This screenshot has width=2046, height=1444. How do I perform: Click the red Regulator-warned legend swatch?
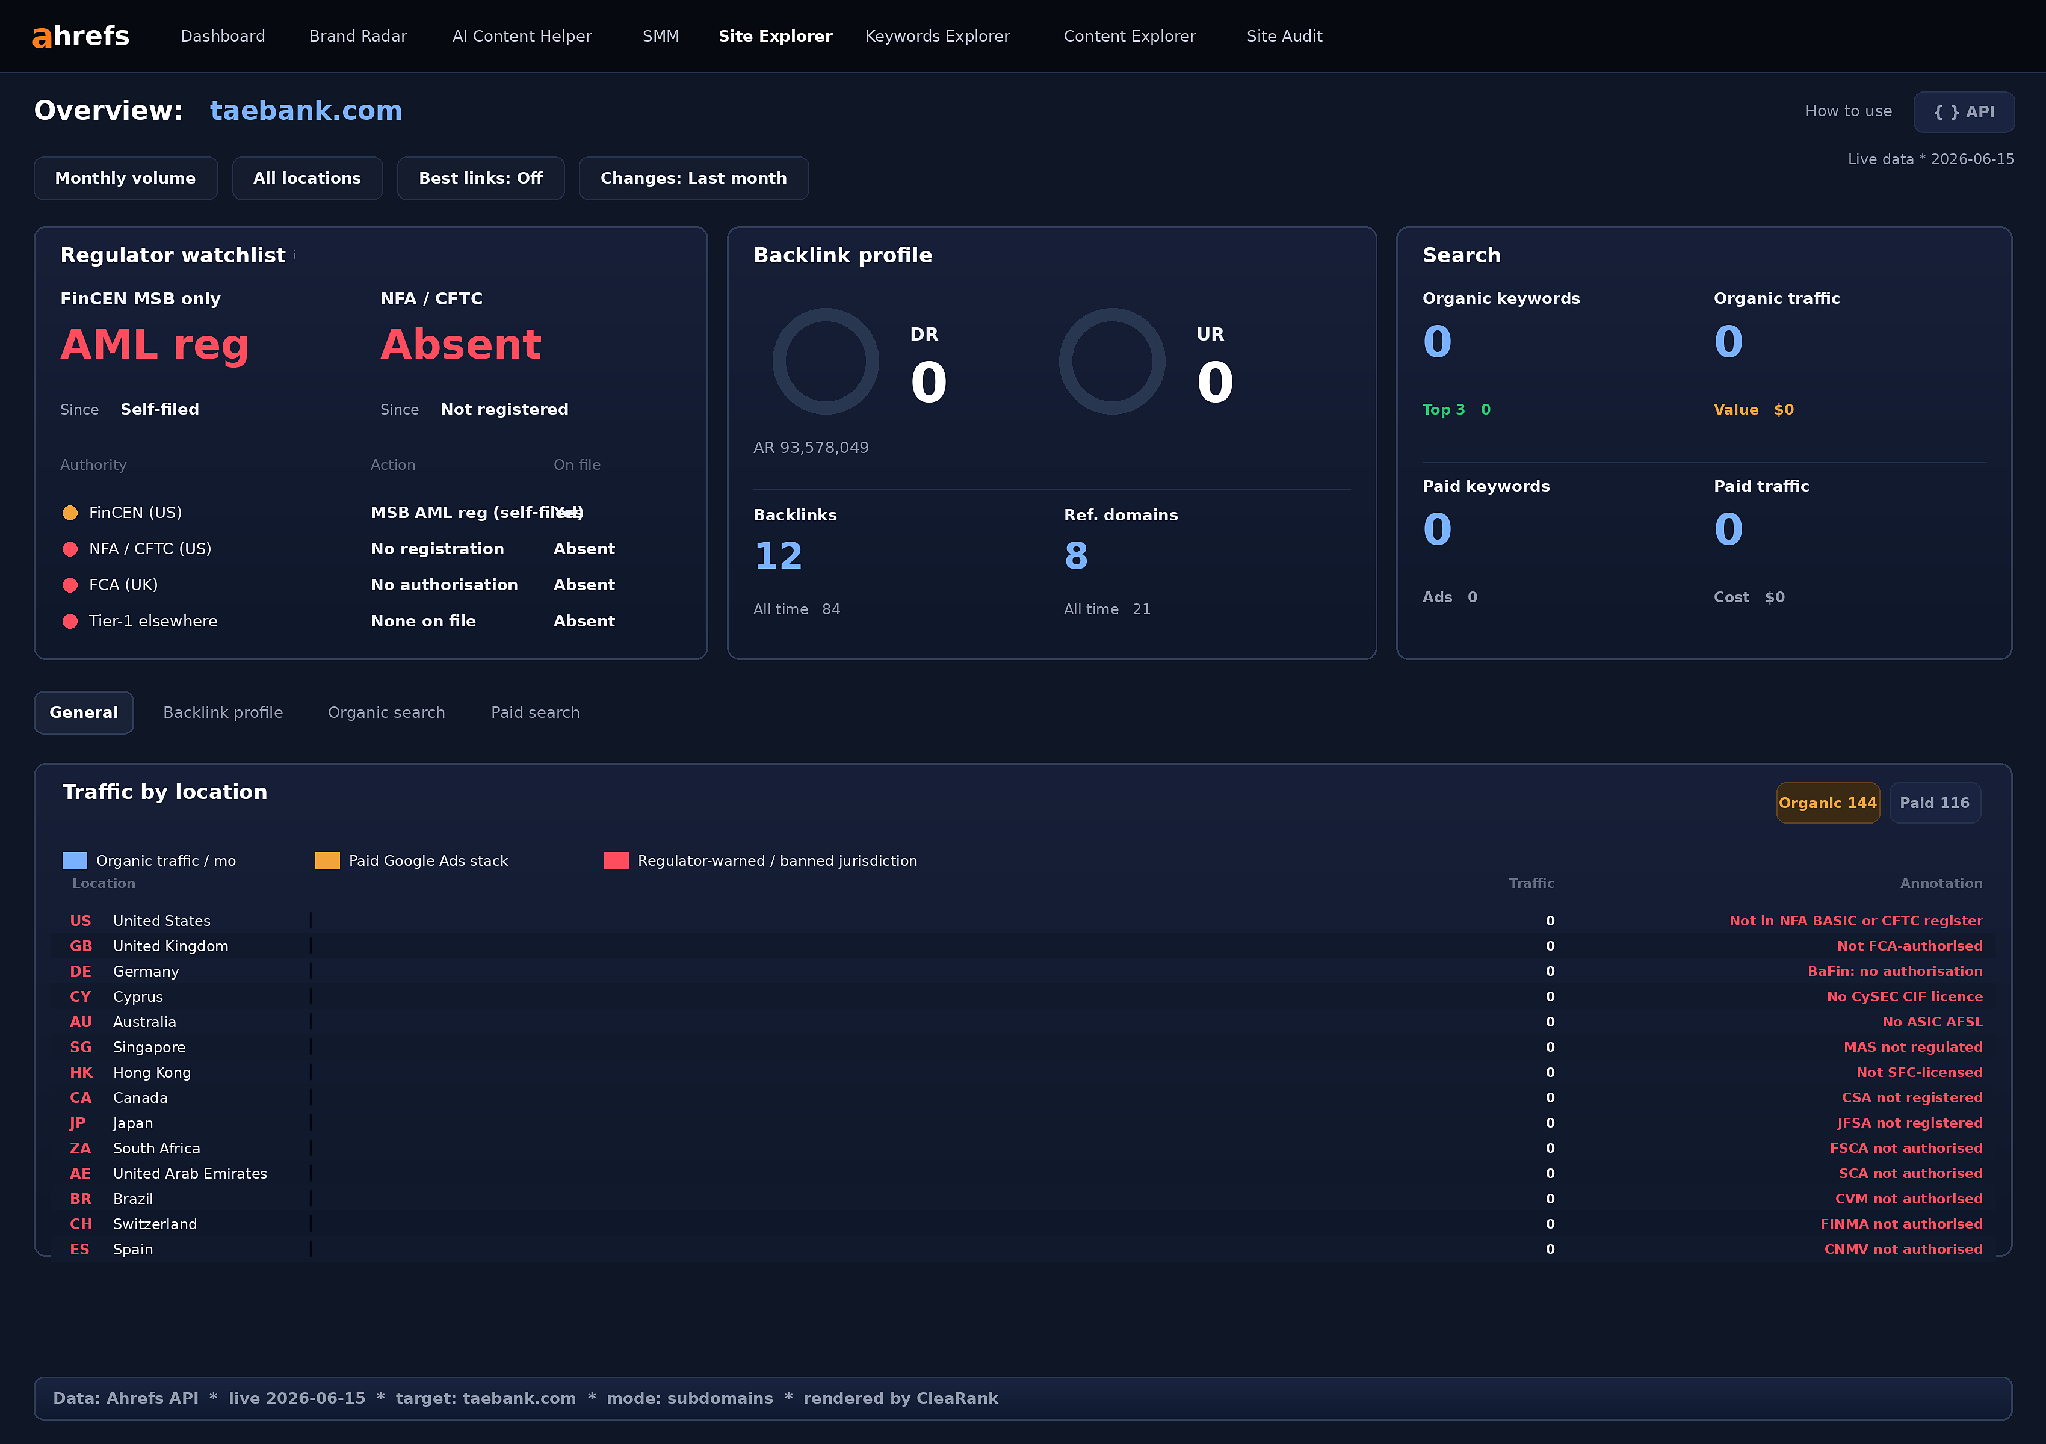[617, 861]
